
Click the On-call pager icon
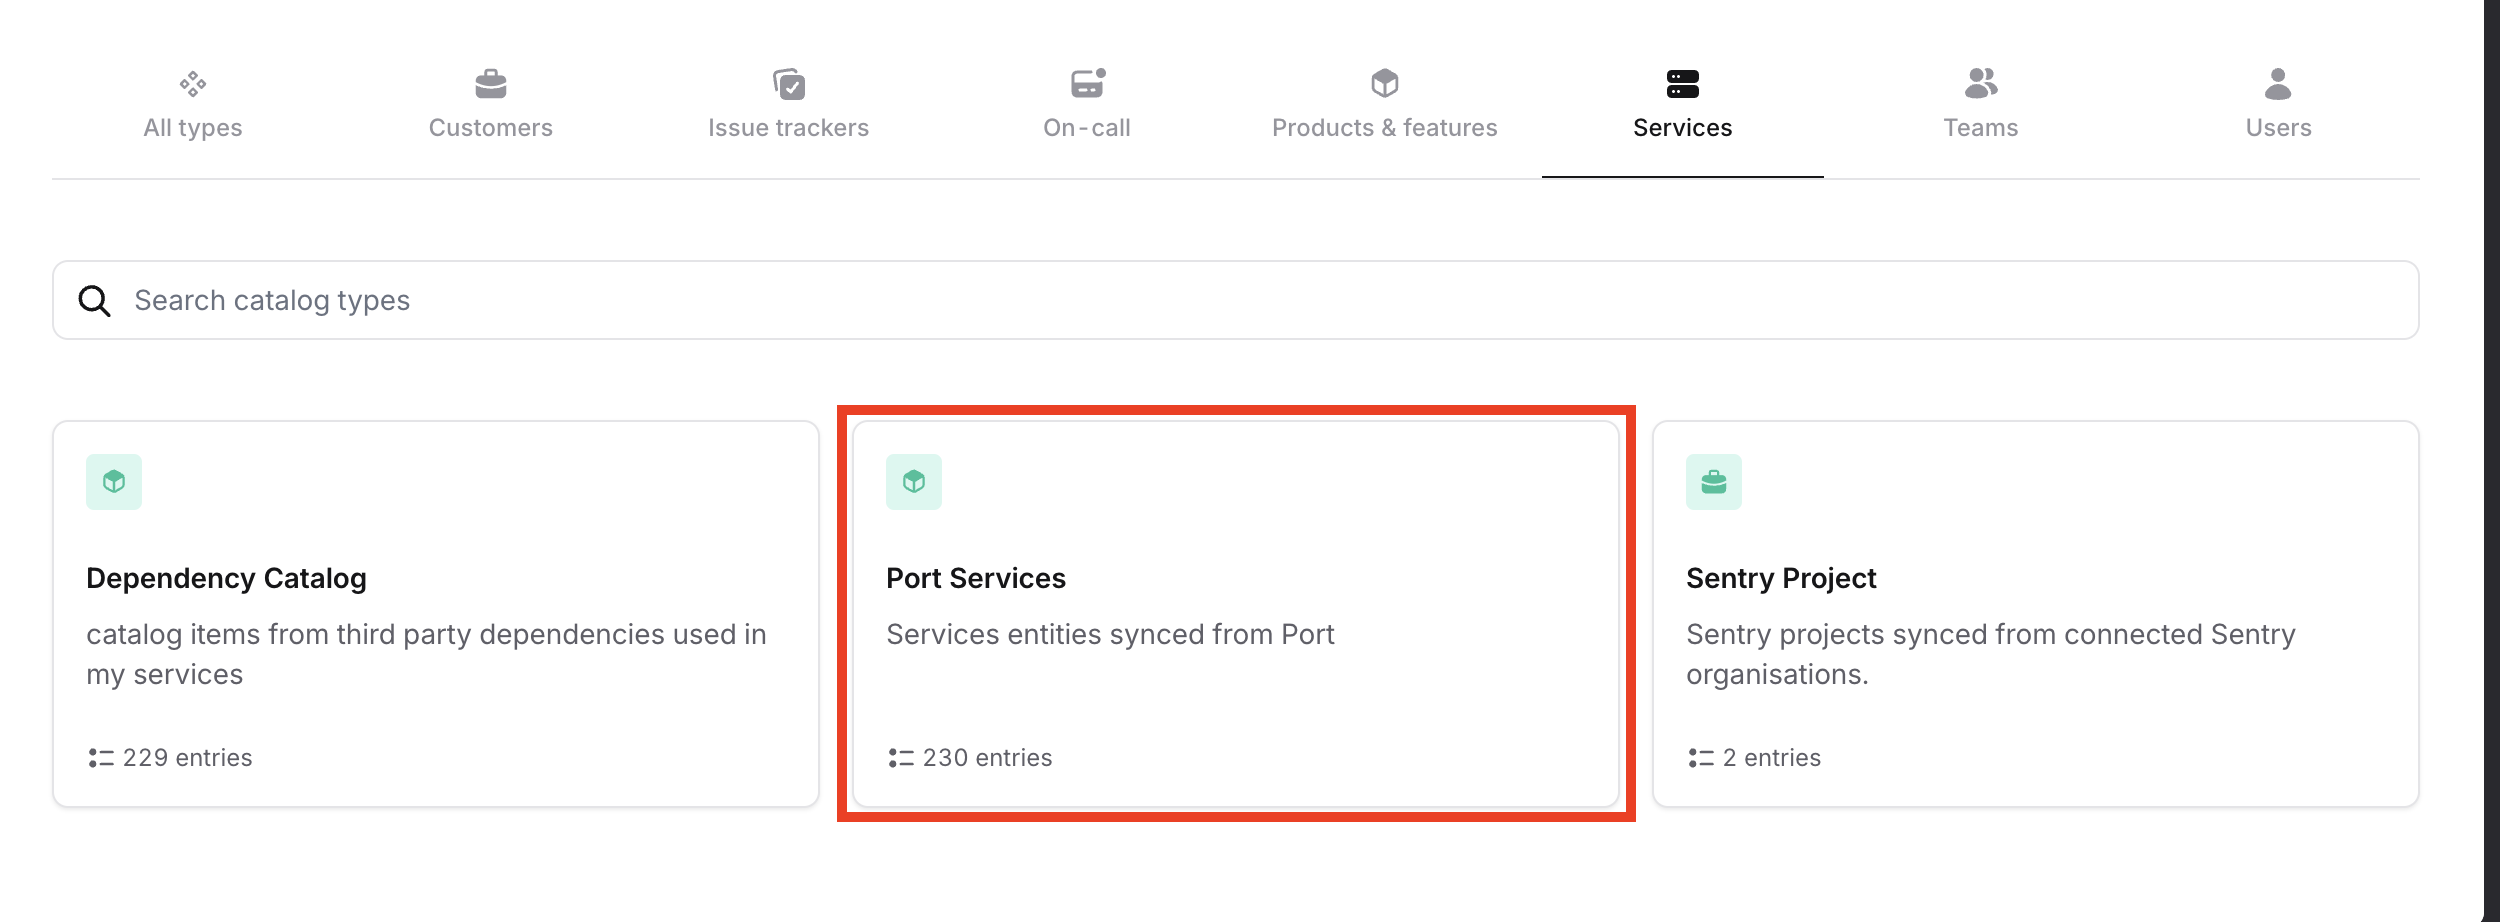click(1087, 84)
